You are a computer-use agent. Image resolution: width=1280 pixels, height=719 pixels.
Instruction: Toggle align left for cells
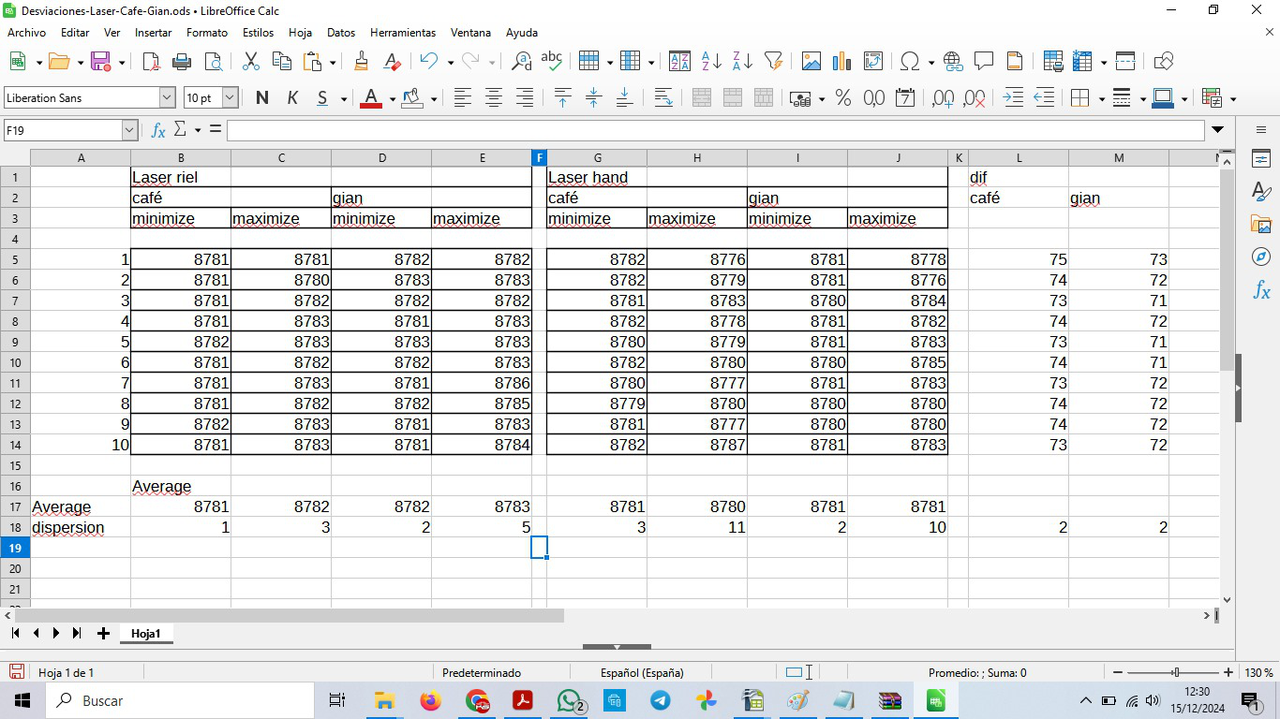[462, 98]
